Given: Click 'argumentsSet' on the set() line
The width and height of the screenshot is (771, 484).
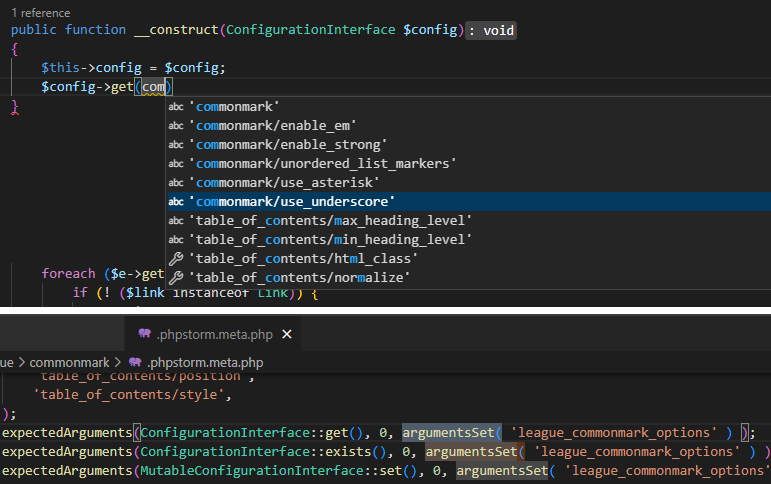Looking at the screenshot, I should pos(502,471).
